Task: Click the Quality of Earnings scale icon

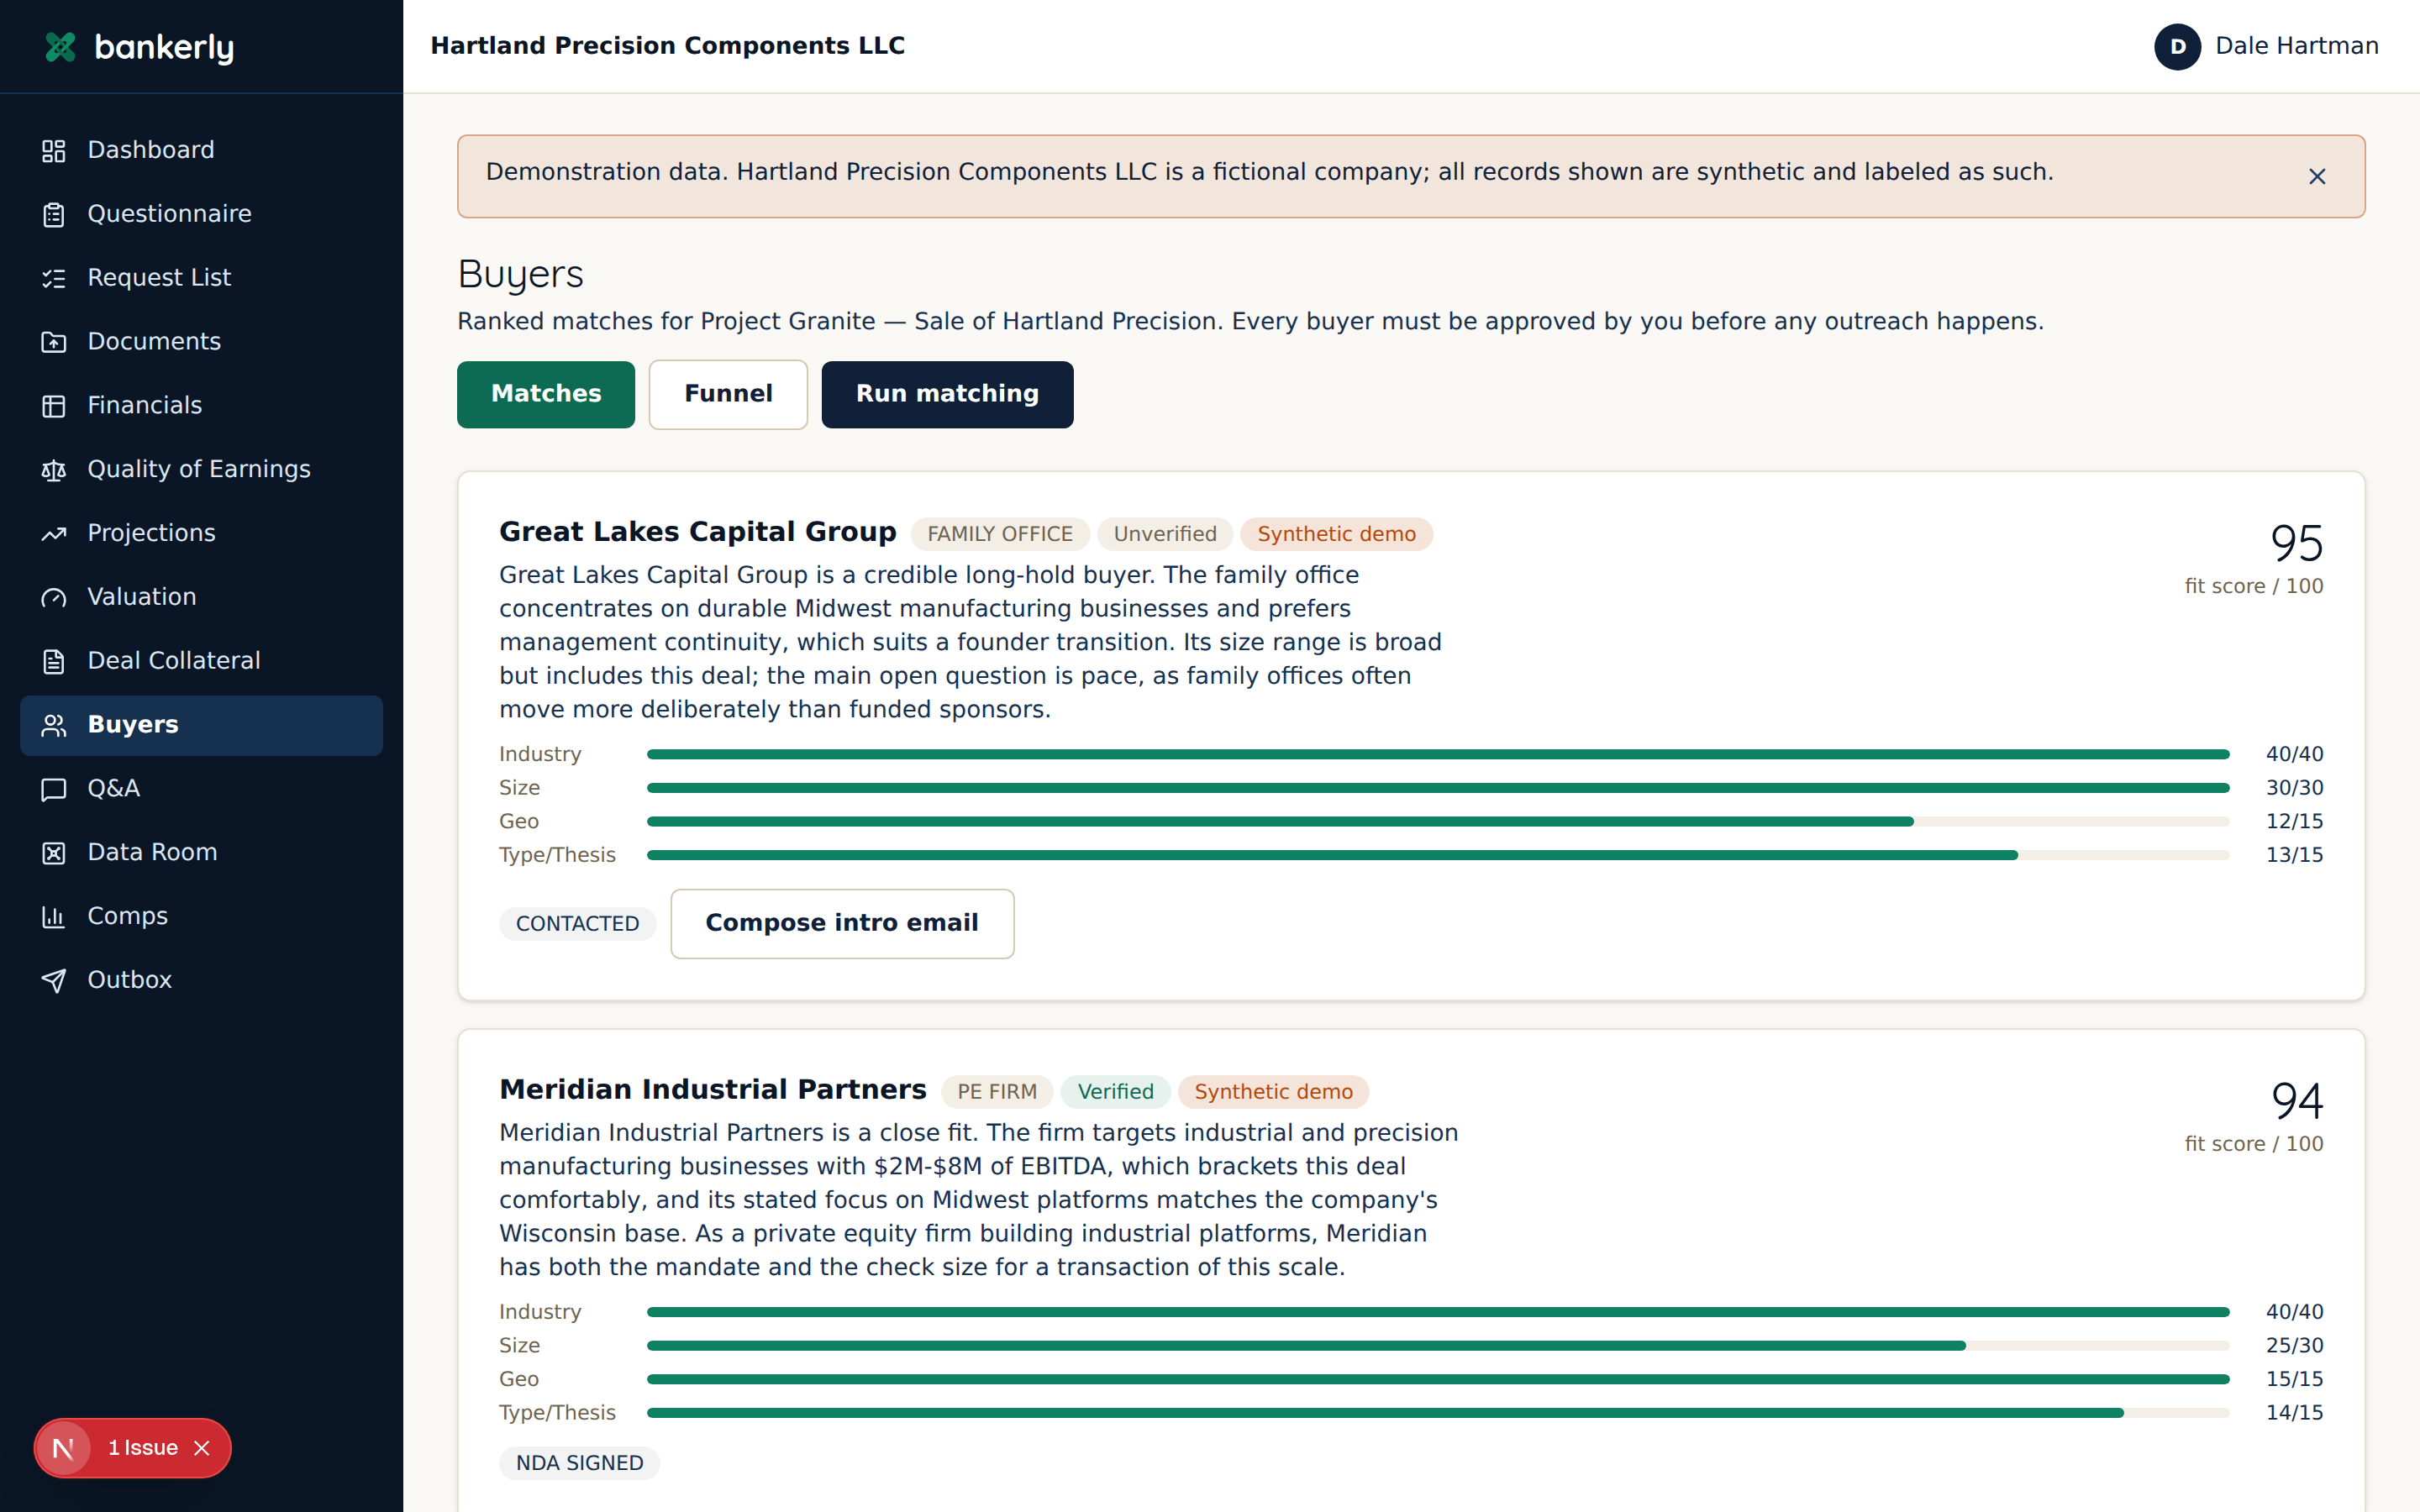Action: point(54,470)
